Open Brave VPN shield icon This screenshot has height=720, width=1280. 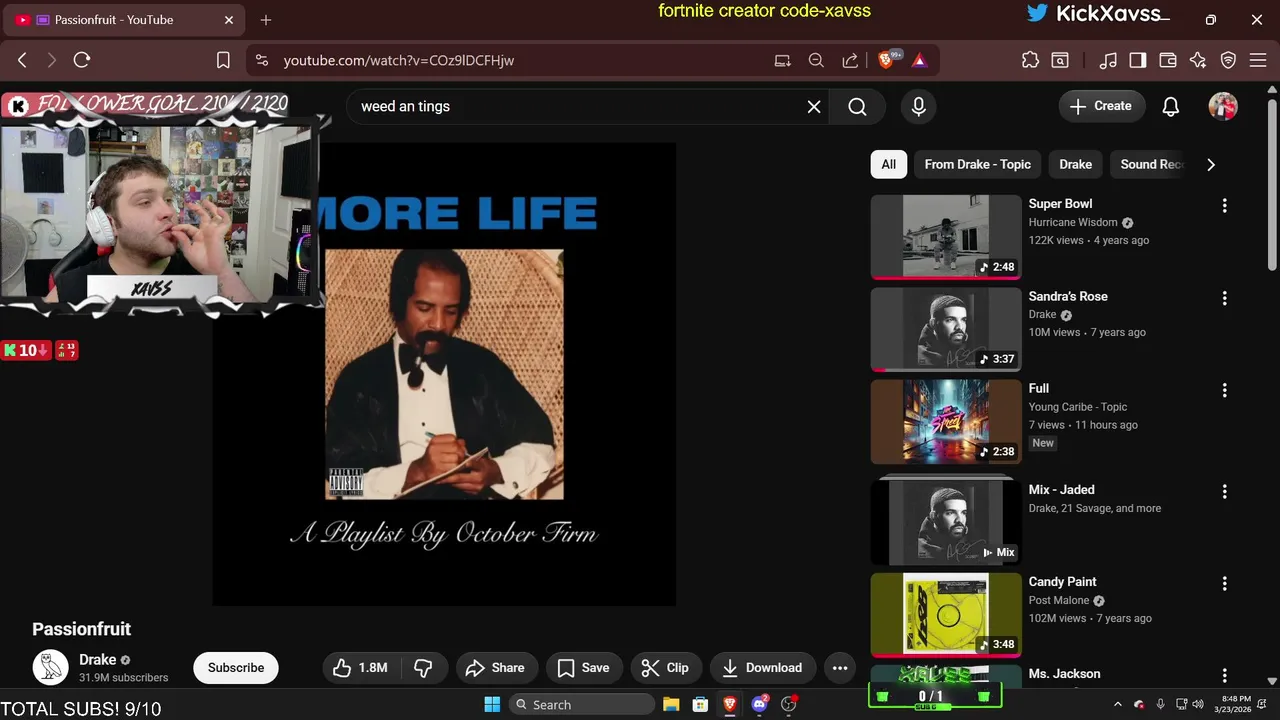1229,60
